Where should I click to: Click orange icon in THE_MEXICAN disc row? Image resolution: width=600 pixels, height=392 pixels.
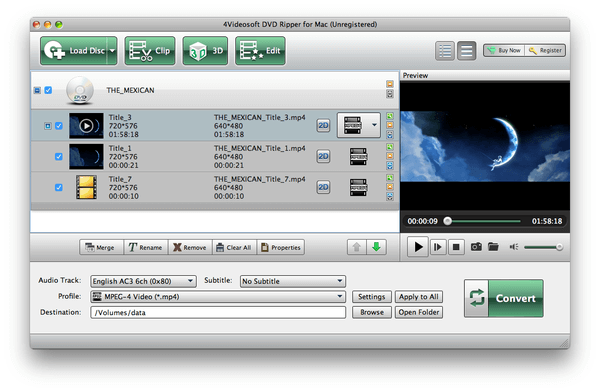tap(390, 84)
